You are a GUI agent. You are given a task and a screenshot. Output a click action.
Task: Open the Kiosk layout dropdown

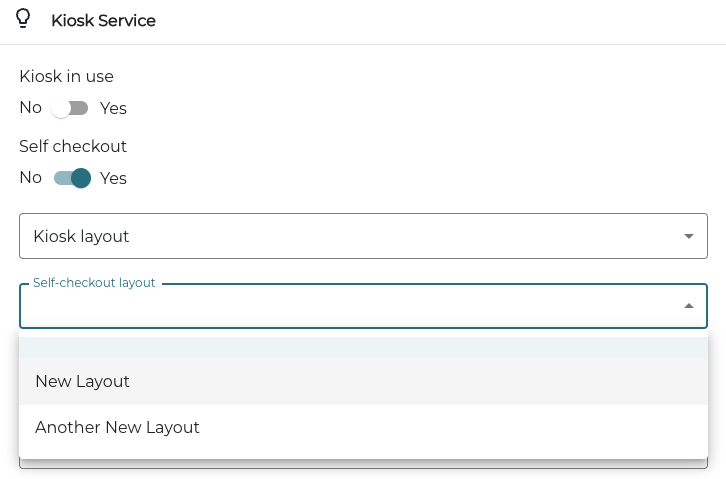[363, 236]
